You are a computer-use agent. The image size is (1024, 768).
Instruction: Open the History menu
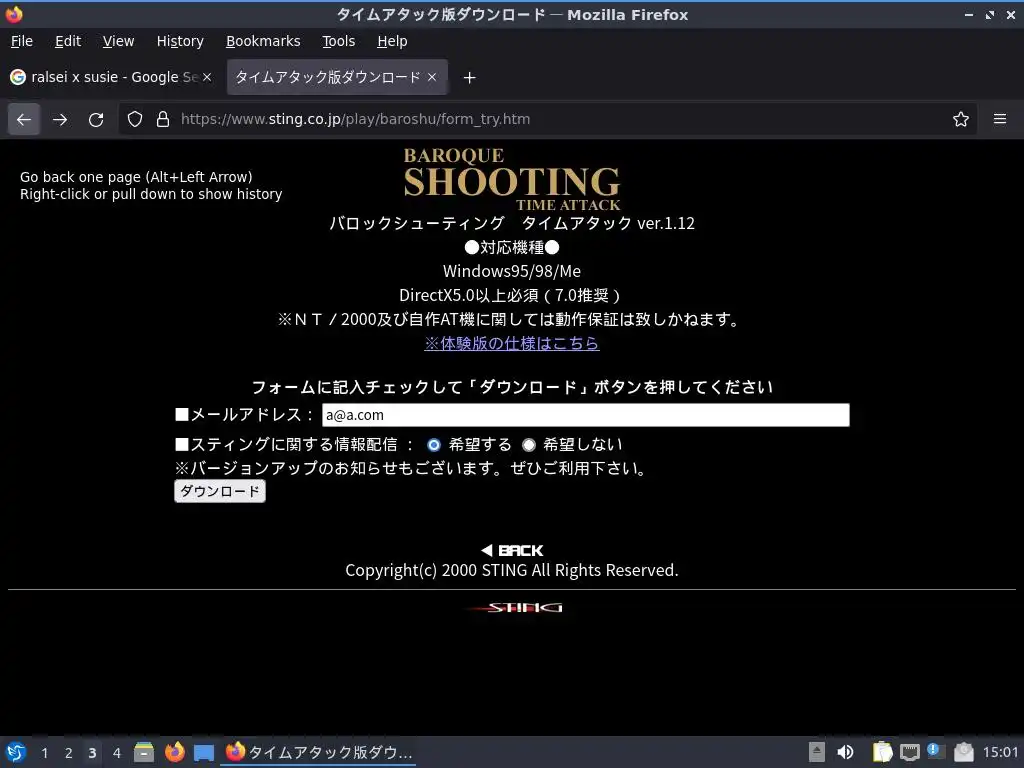click(x=180, y=41)
